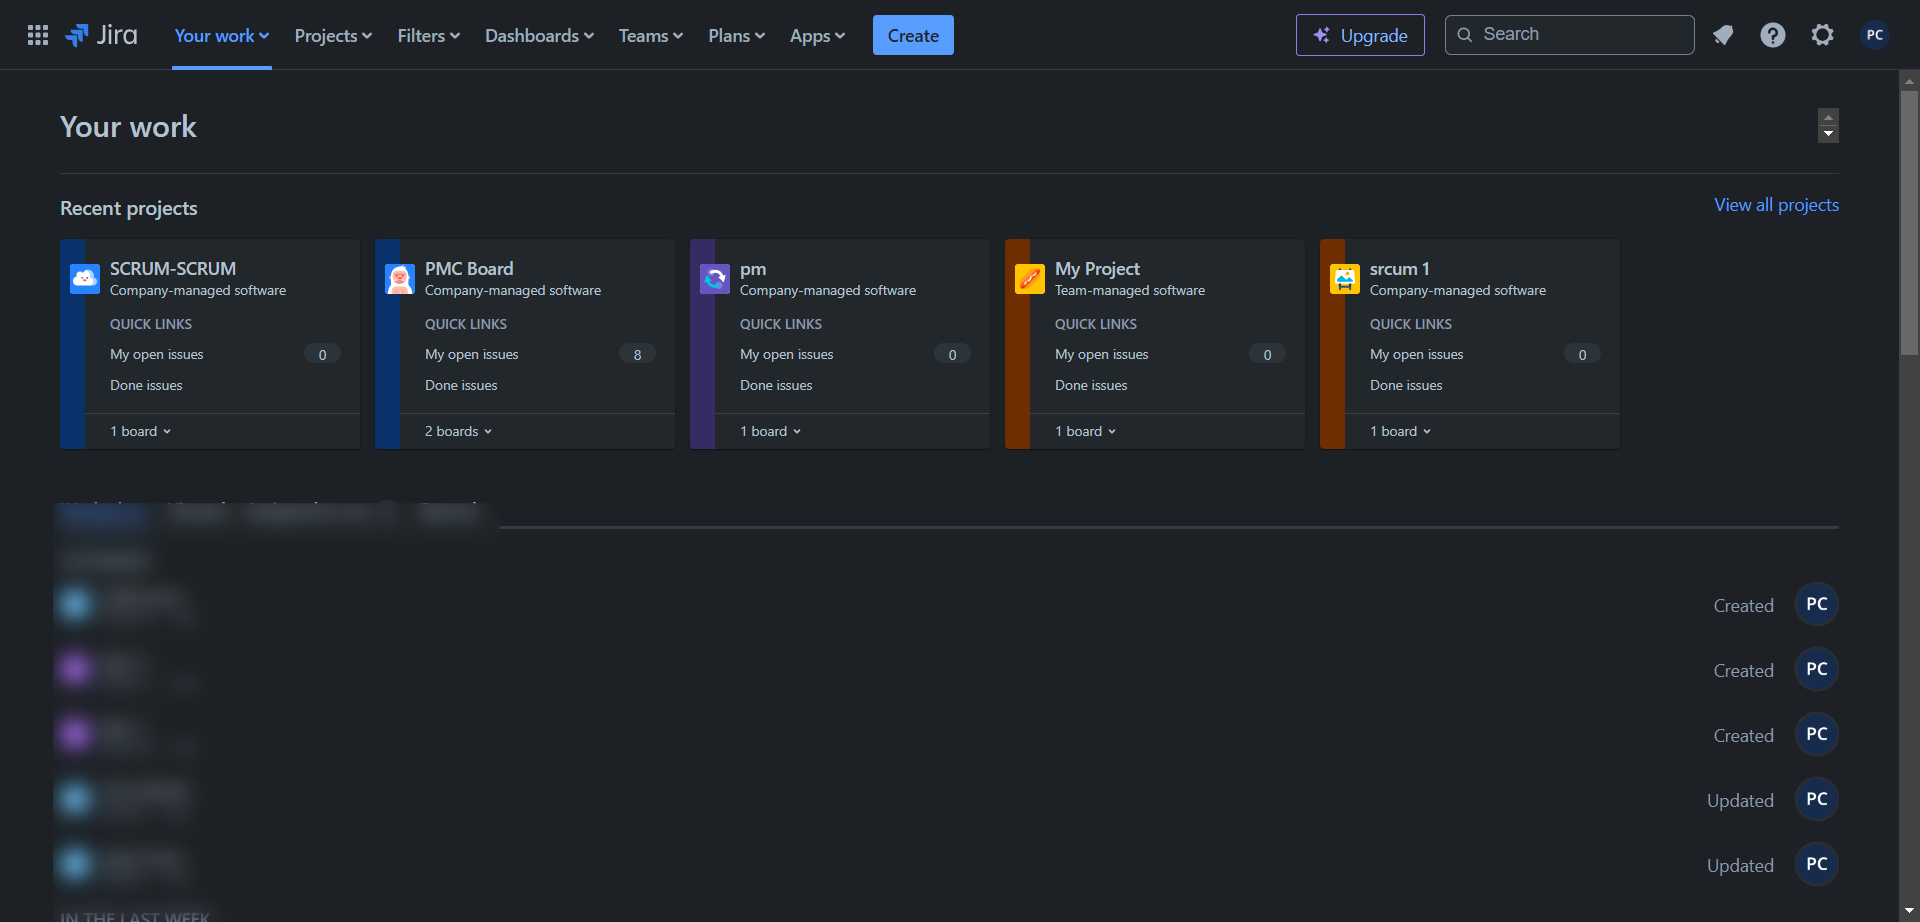Click the My Project avatar icon
This screenshot has width=1920, height=922.
click(1030, 278)
